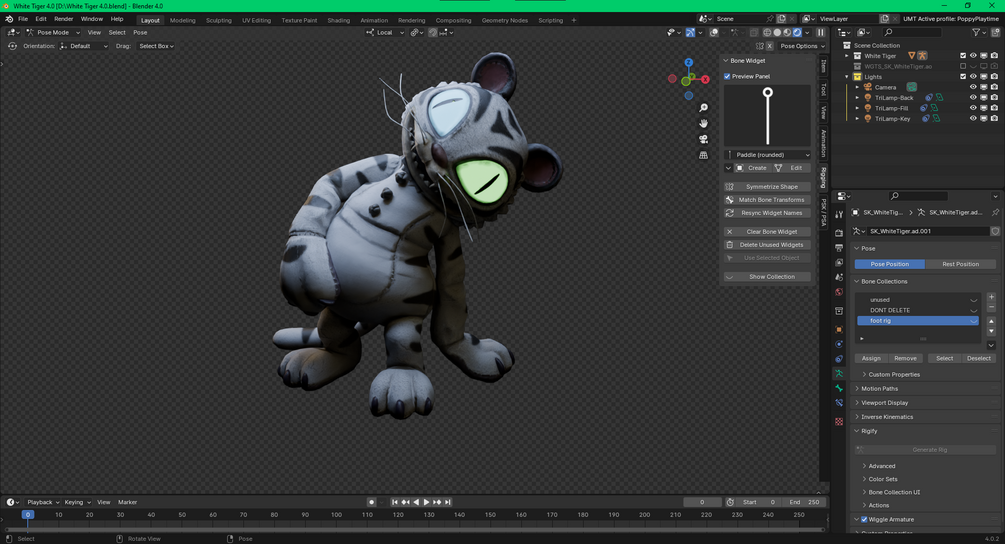Uncheck the Preview Panel checkbox
Viewport: 1005px width, 544px height.
(728, 76)
